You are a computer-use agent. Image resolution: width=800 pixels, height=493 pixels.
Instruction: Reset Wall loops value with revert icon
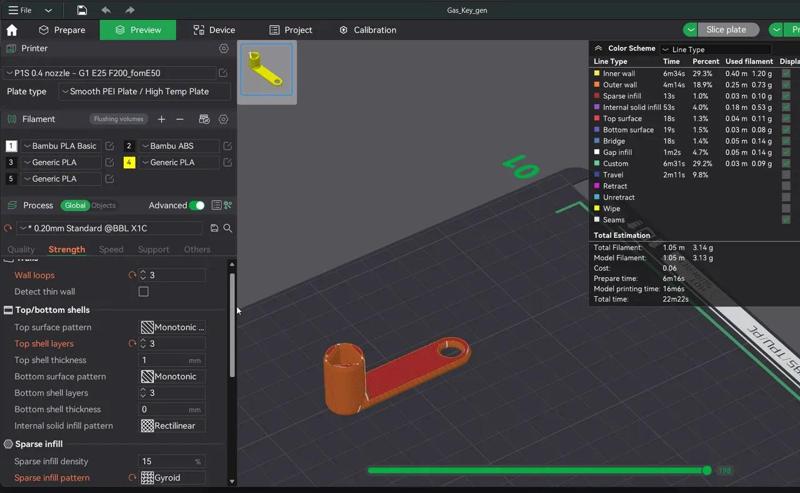coord(132,275)
